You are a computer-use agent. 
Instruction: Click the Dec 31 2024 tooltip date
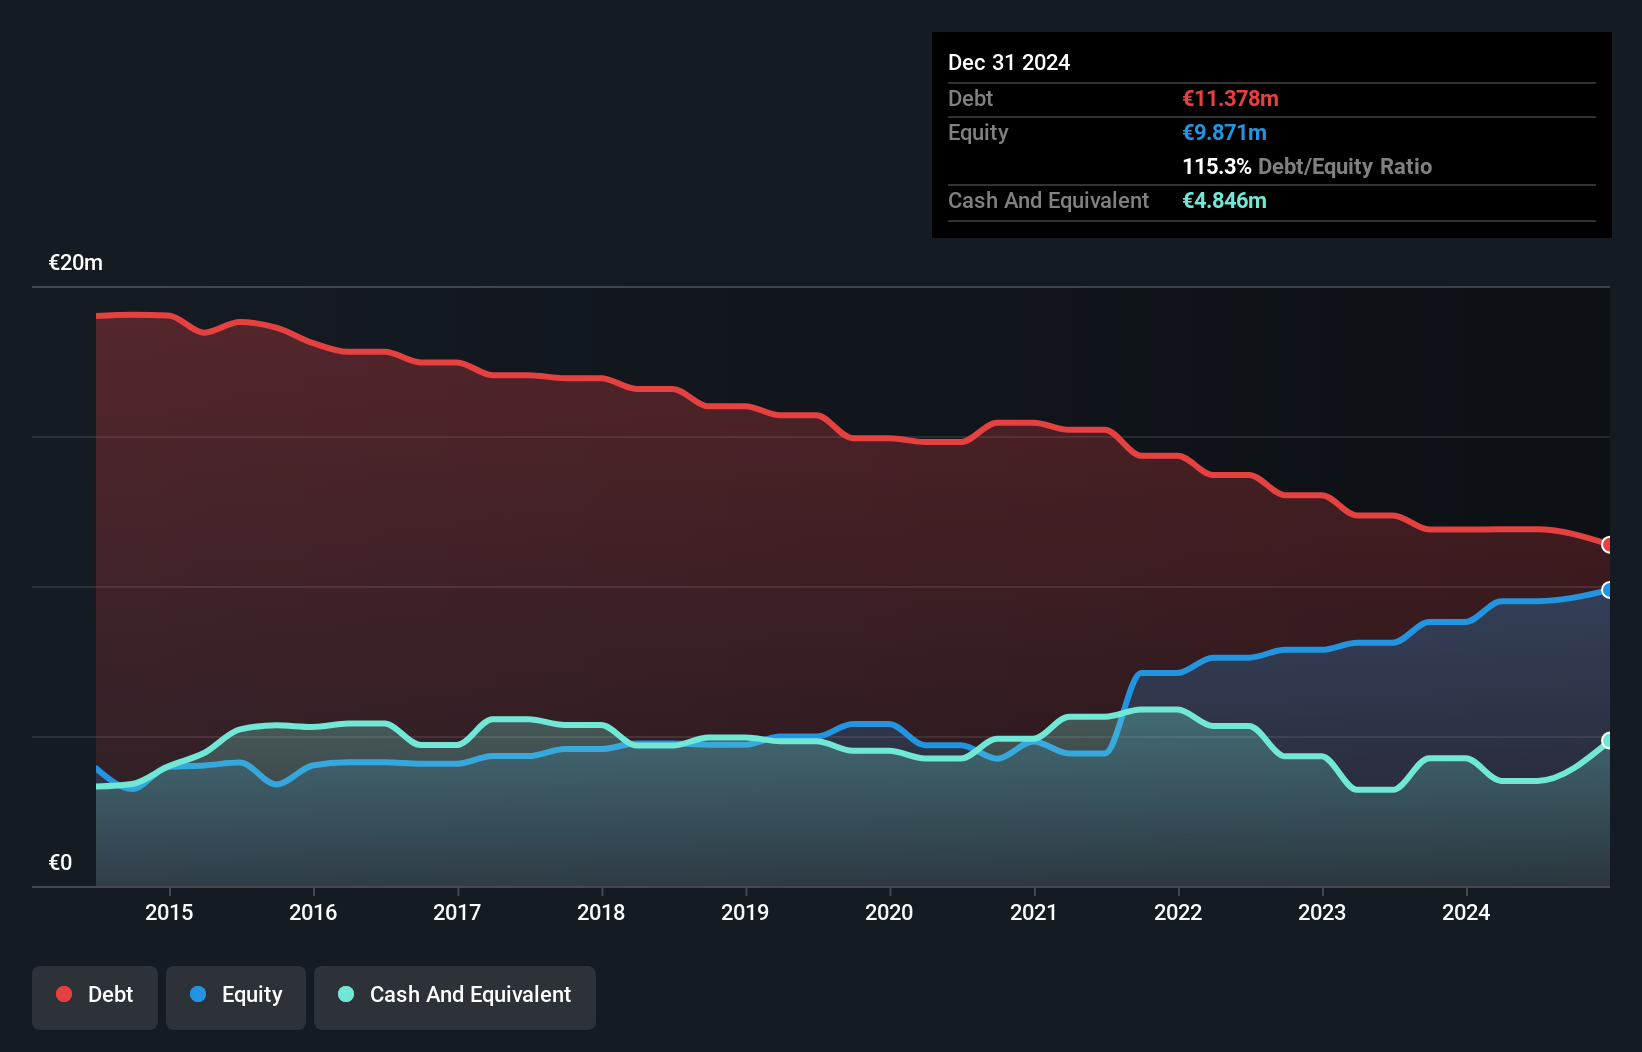(x=1009, y=62)
